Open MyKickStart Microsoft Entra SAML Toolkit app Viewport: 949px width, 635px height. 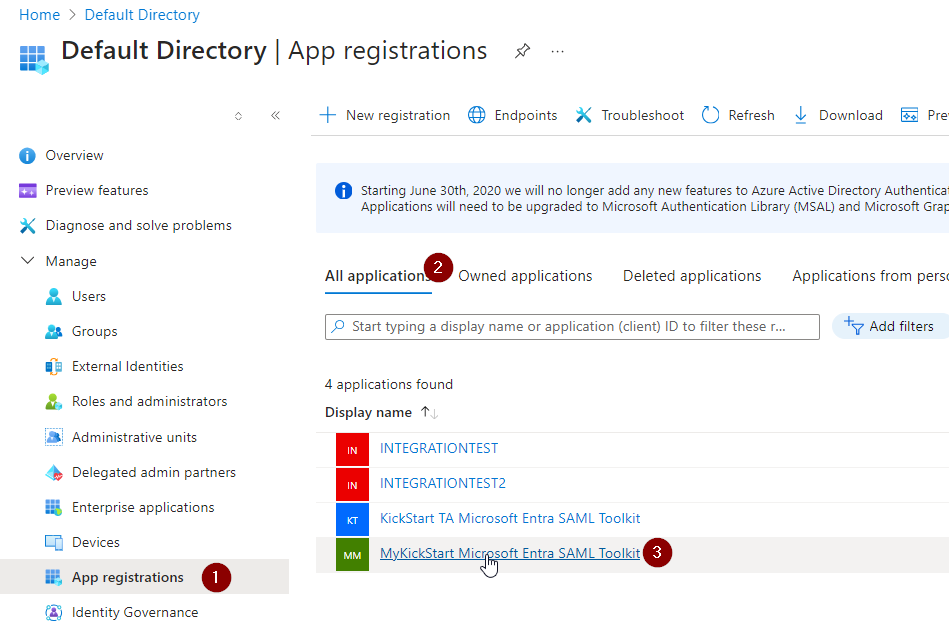[509, 553]
